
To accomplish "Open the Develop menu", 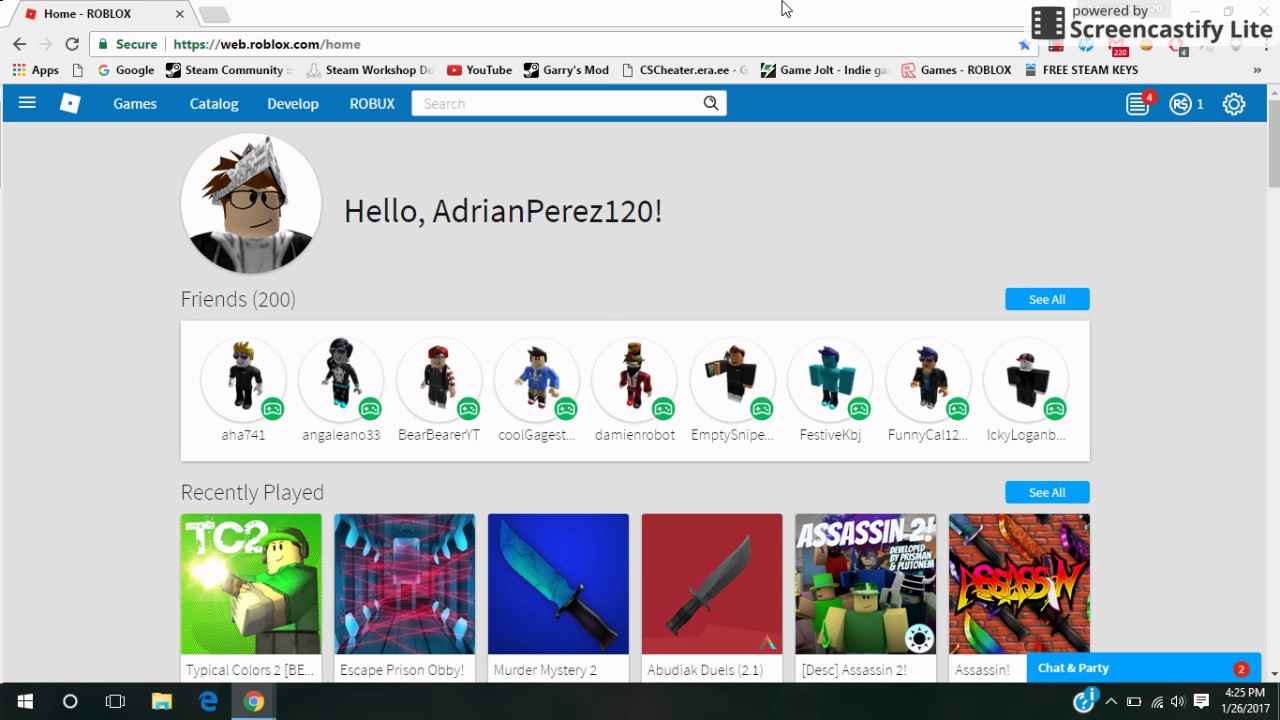I will coord(293,104).
